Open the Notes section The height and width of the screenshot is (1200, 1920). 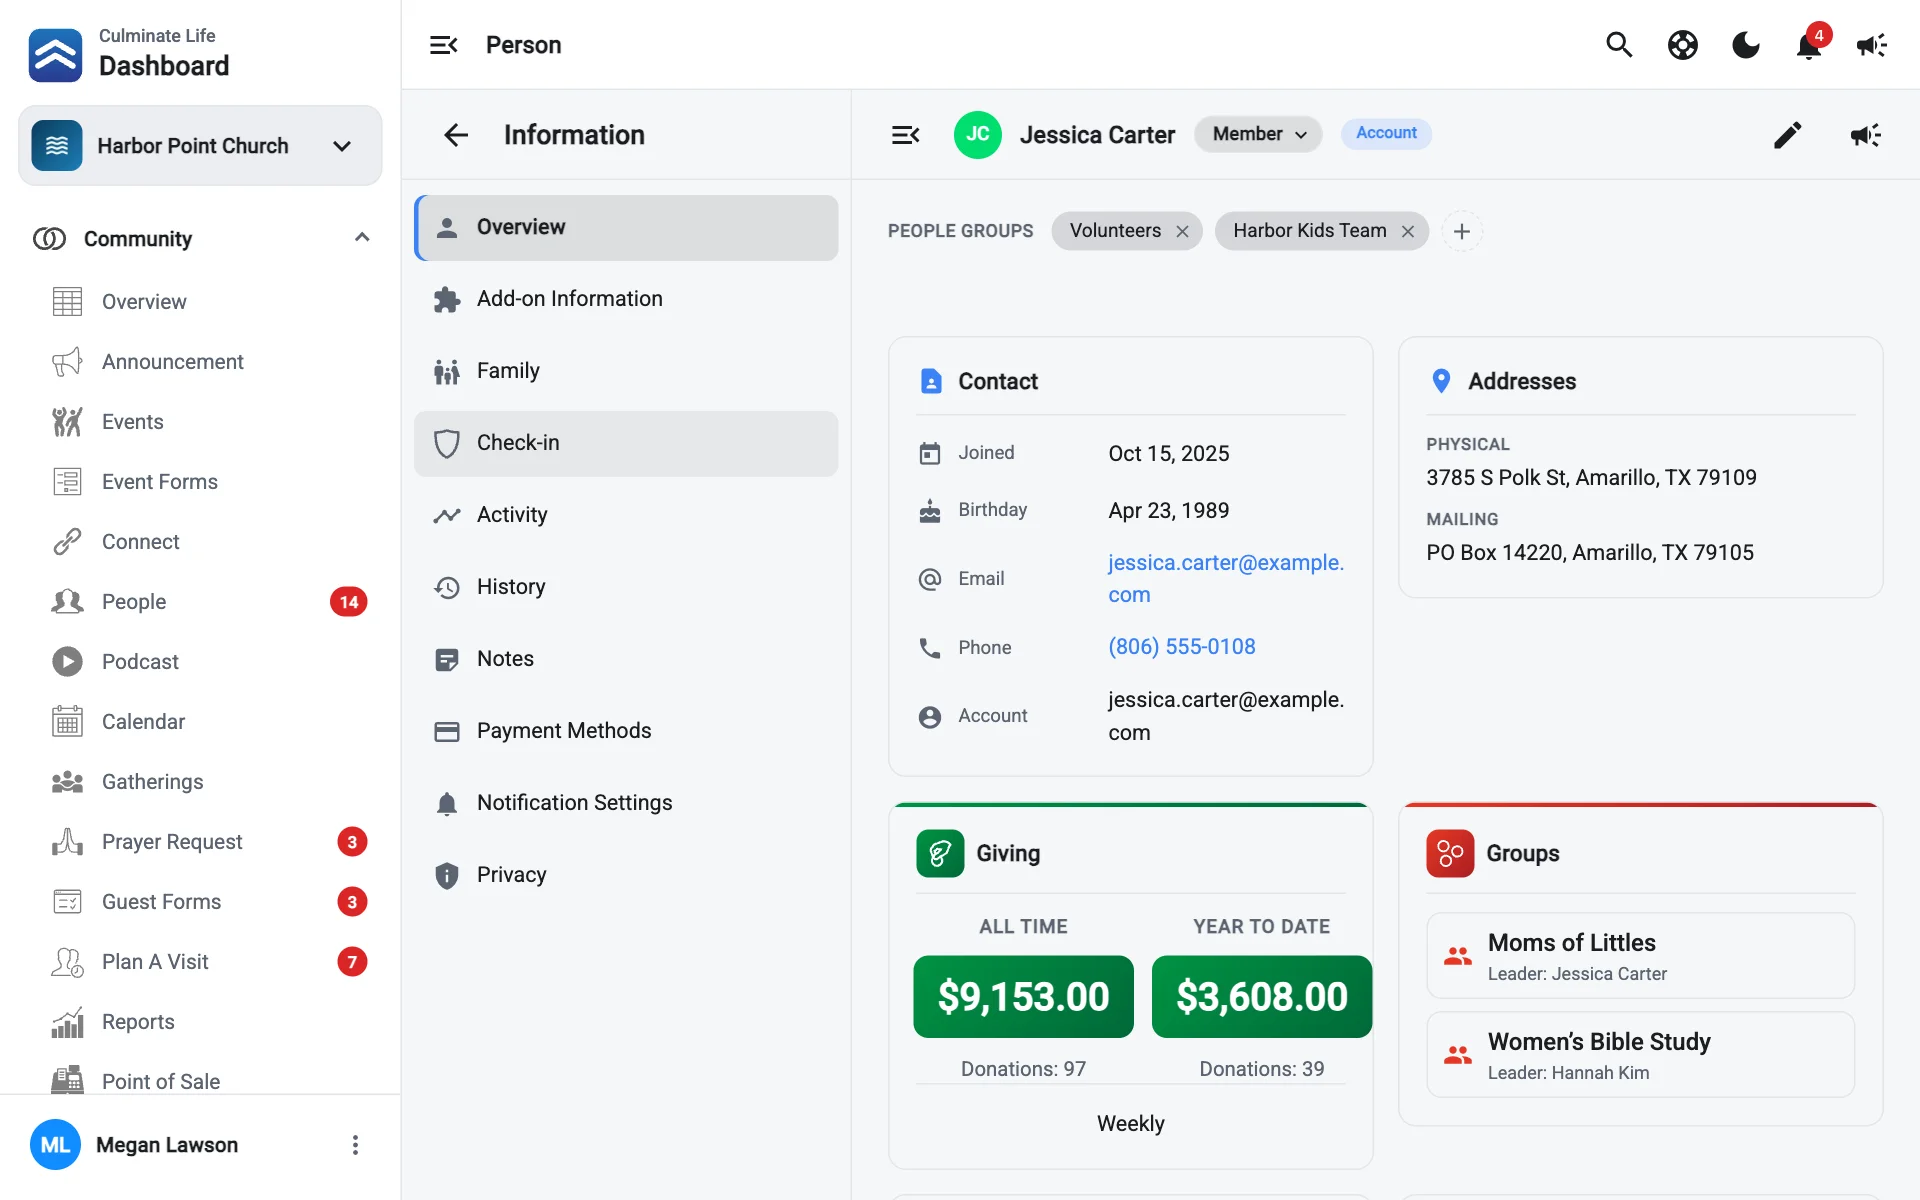(626, 659)
